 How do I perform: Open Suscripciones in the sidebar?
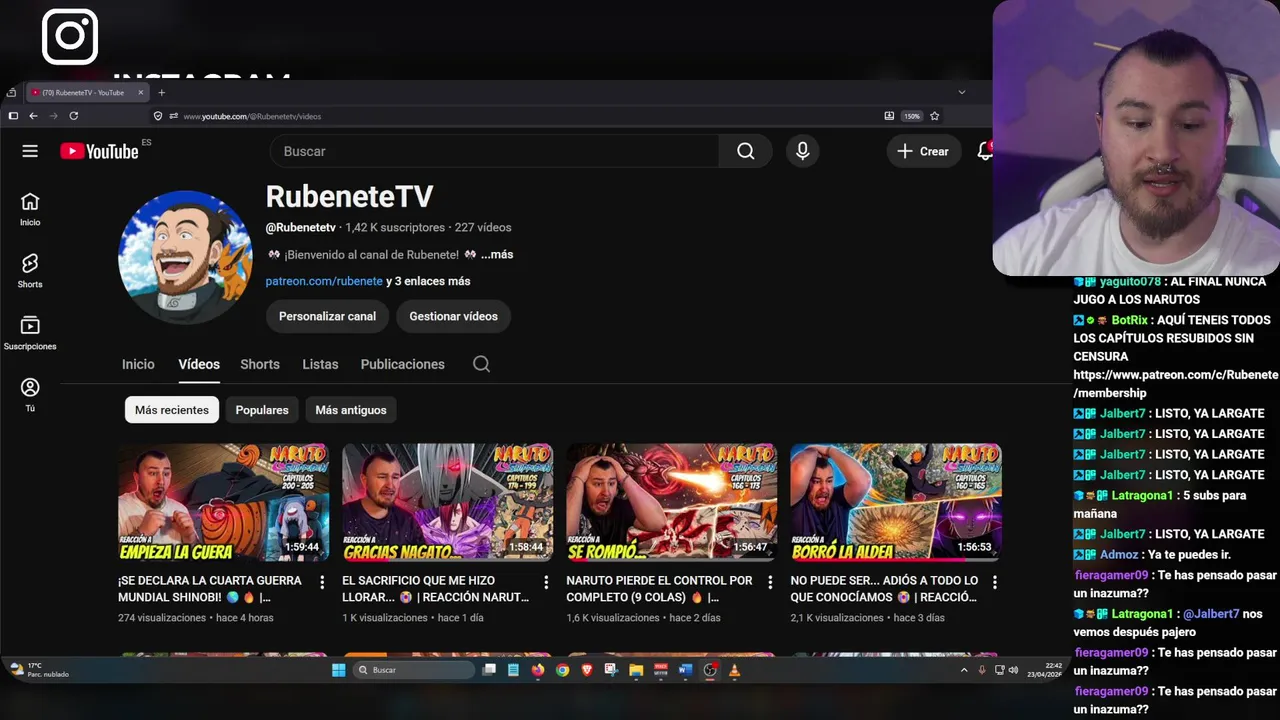pyautogui.click(x=30, y=333)
